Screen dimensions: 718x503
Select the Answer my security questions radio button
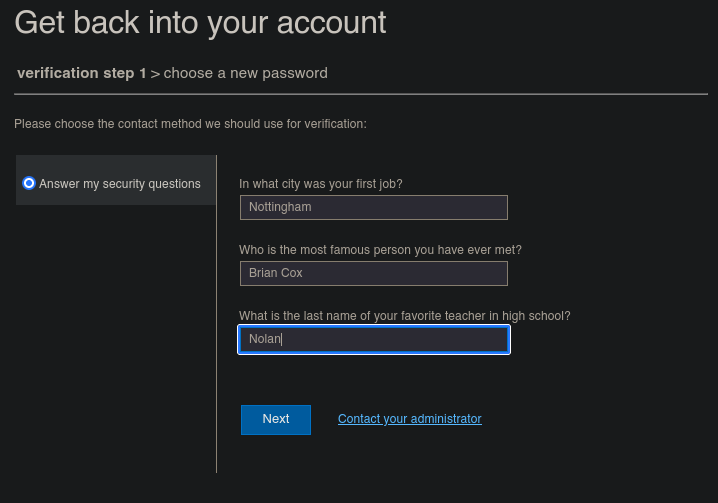[29, 183]
